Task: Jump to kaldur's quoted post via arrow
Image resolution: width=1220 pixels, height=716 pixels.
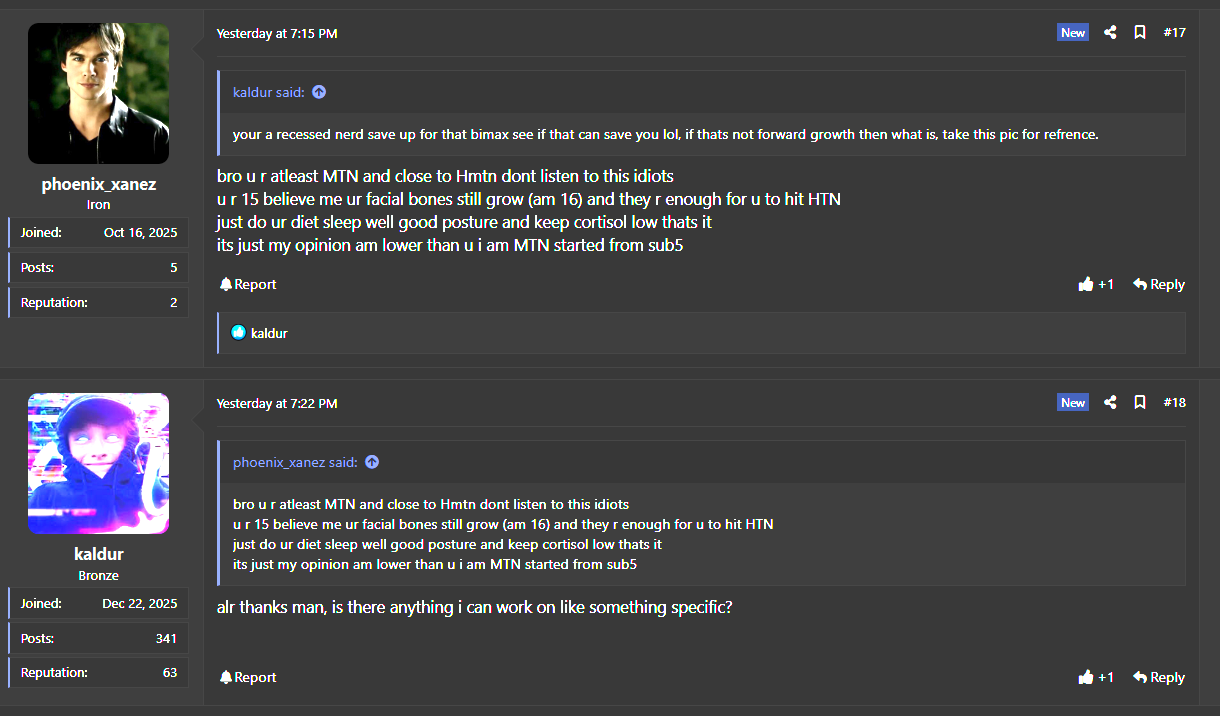Action: (x=319, y=92)
